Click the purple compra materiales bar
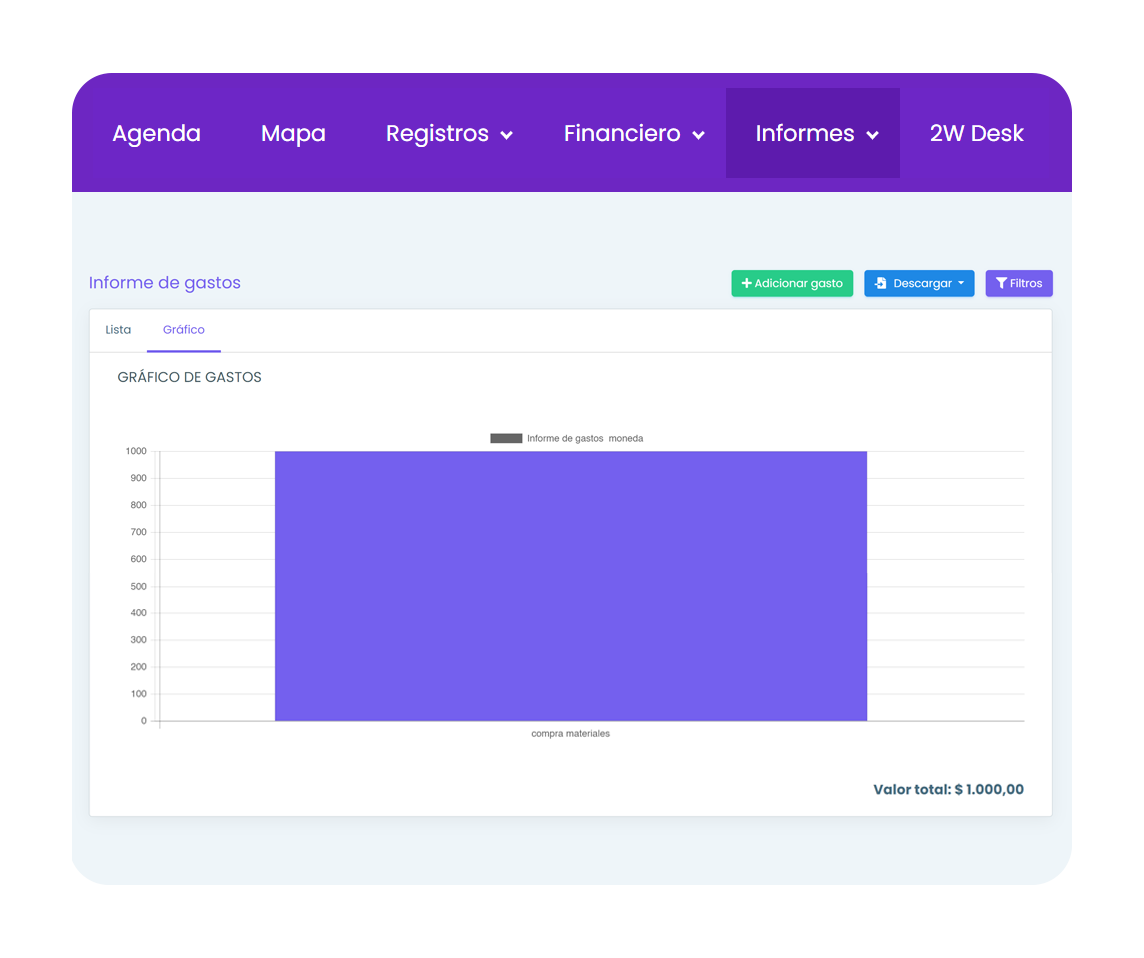The width and height of the screenshot is (1144, 958). coord(570,585)
